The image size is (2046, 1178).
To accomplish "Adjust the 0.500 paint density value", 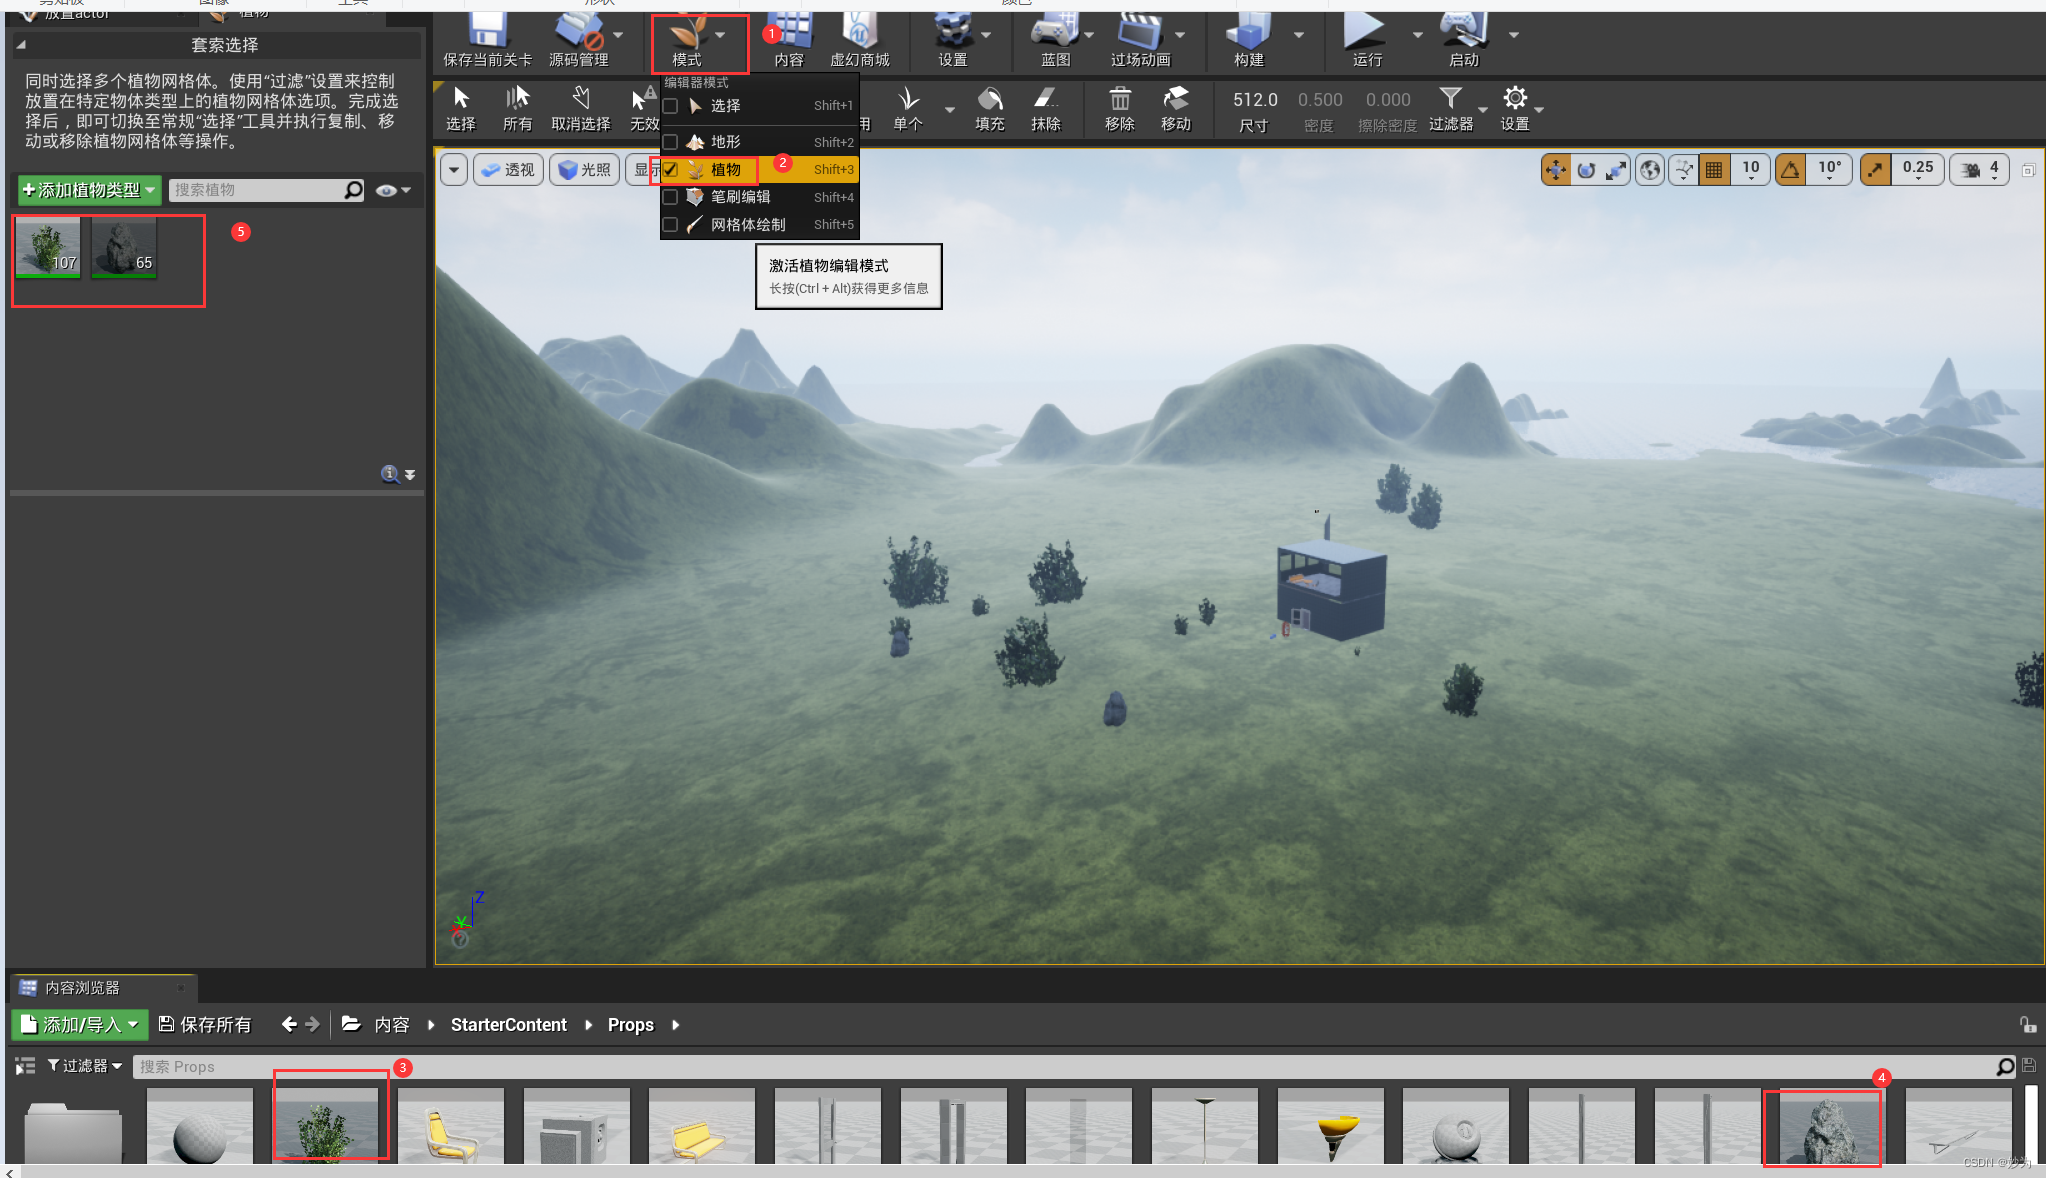I will [x=1320, y=100].
